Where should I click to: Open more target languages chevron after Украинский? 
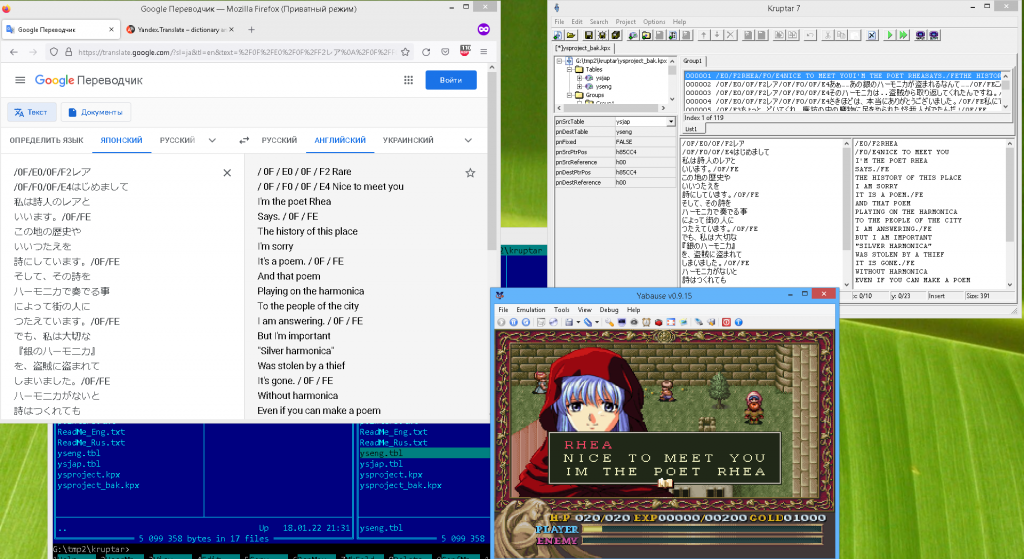pyautogui.click(x=468, y=140)
